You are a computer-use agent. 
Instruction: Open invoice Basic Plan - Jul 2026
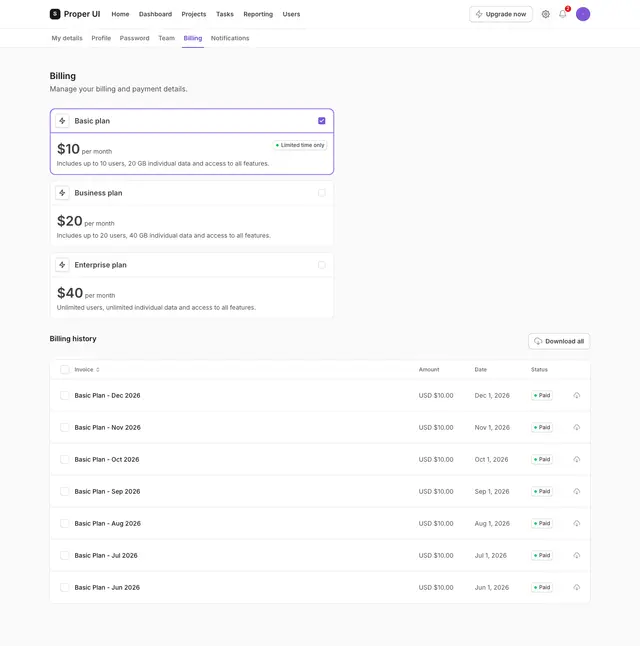pos(106,555)
